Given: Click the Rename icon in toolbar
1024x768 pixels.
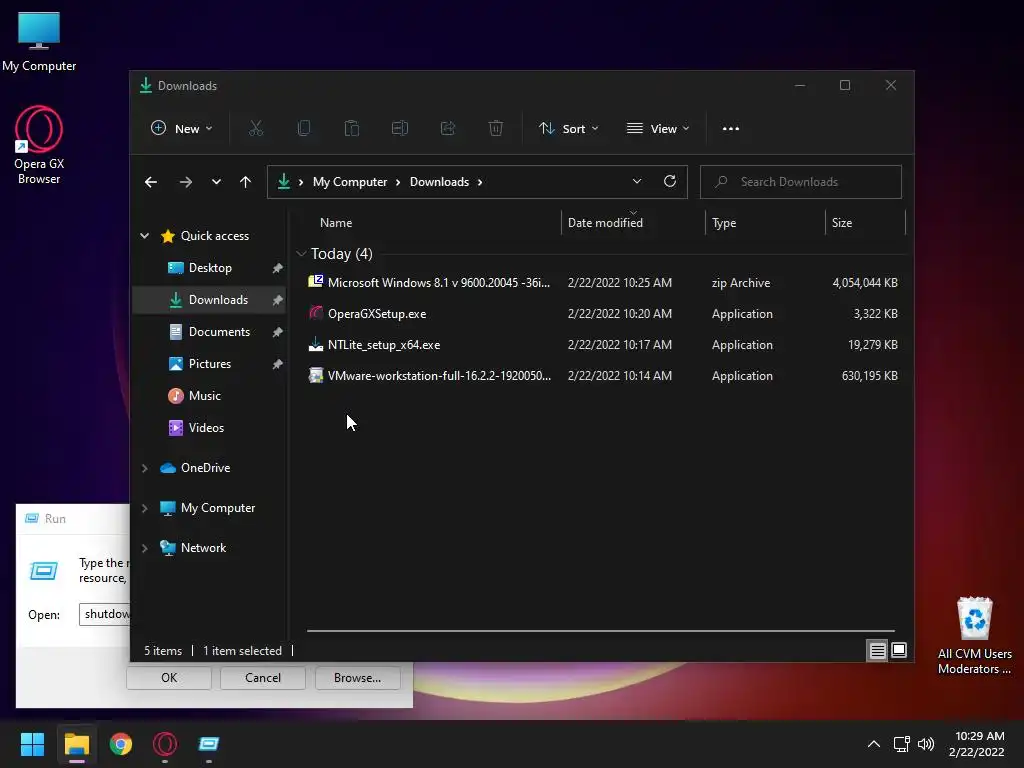Looking at the screenshot, I should (400, 128).
